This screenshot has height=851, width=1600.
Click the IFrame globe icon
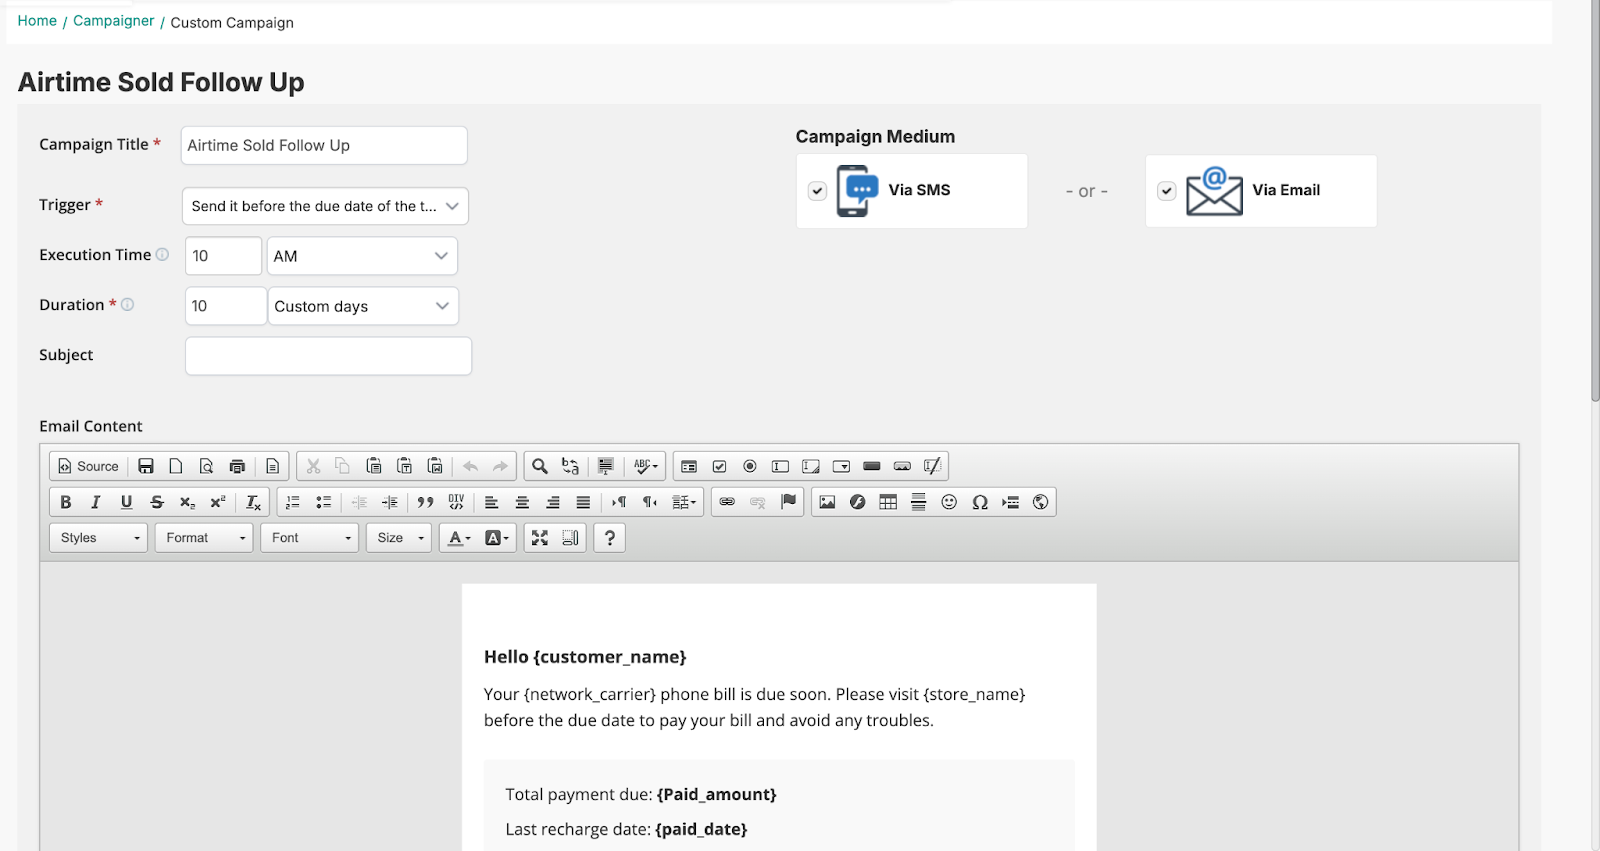[x=1041, y=502]
